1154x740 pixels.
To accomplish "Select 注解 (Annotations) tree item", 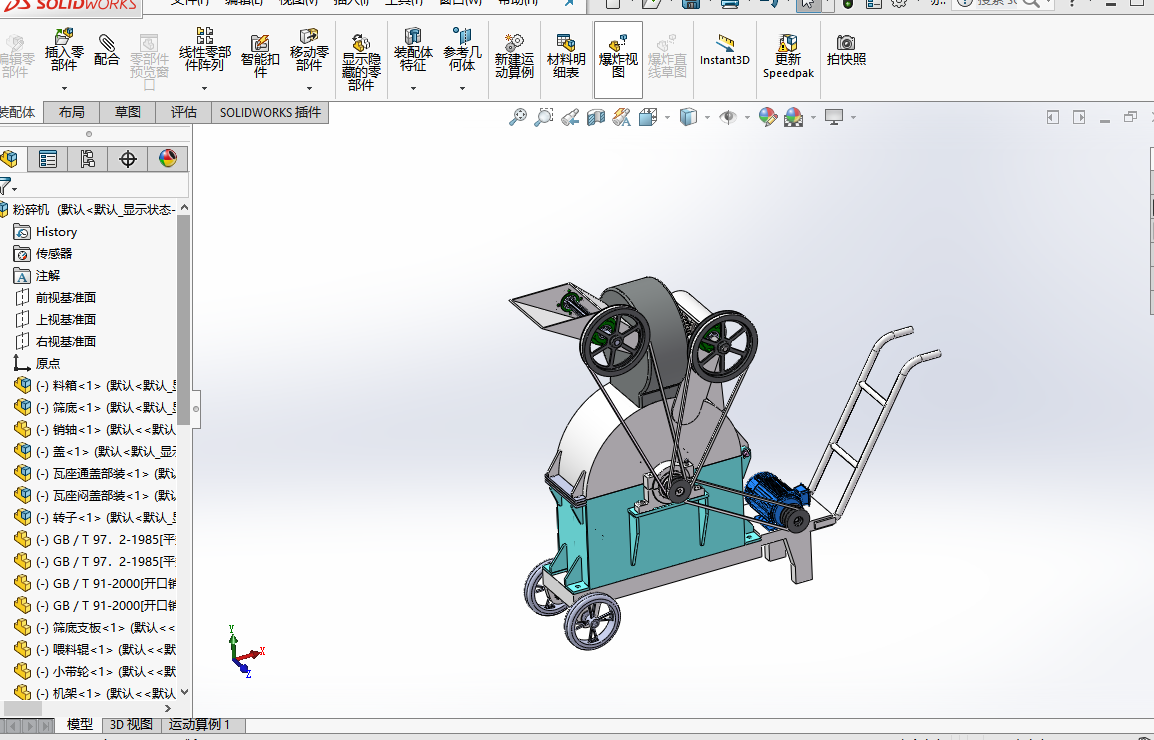I will (x=38, y=276).
